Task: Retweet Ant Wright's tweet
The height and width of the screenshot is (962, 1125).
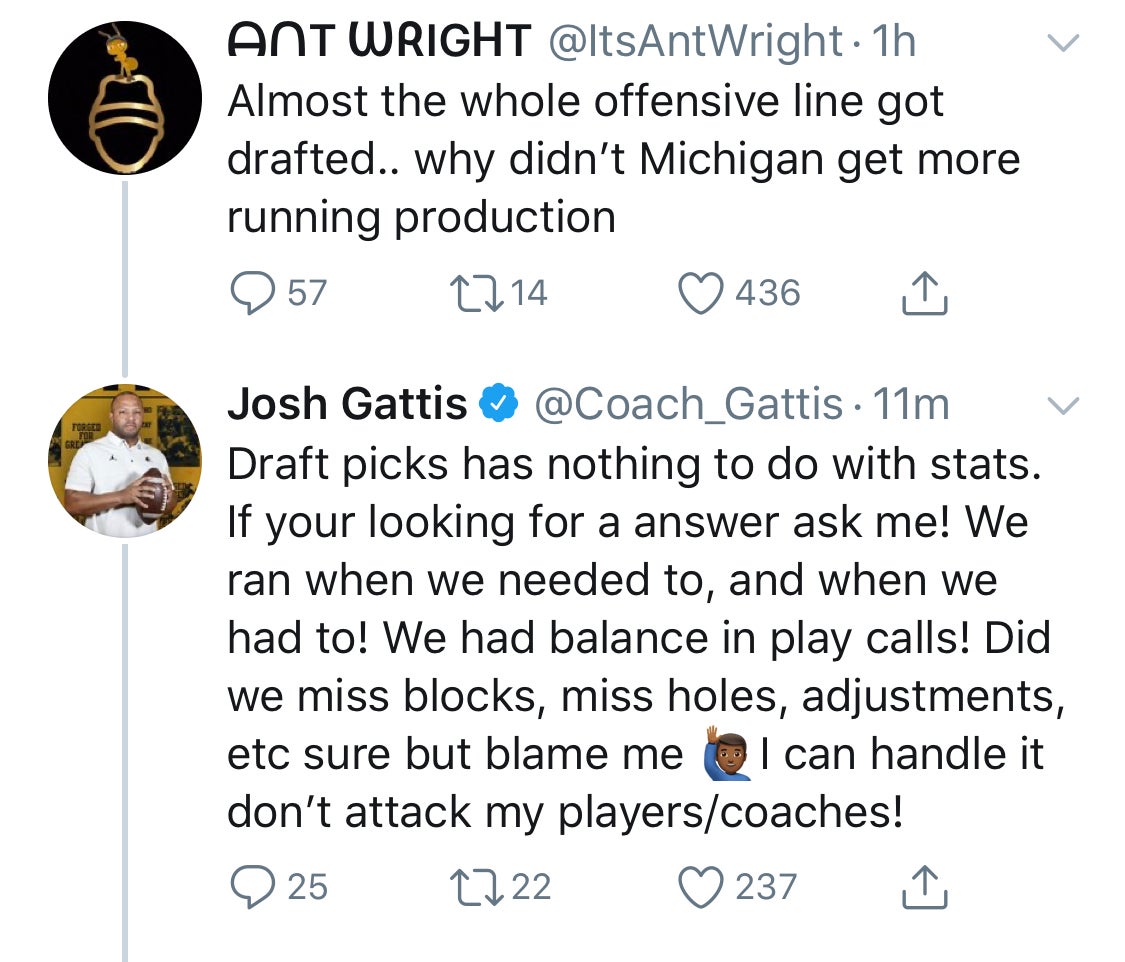Action: 476,293
